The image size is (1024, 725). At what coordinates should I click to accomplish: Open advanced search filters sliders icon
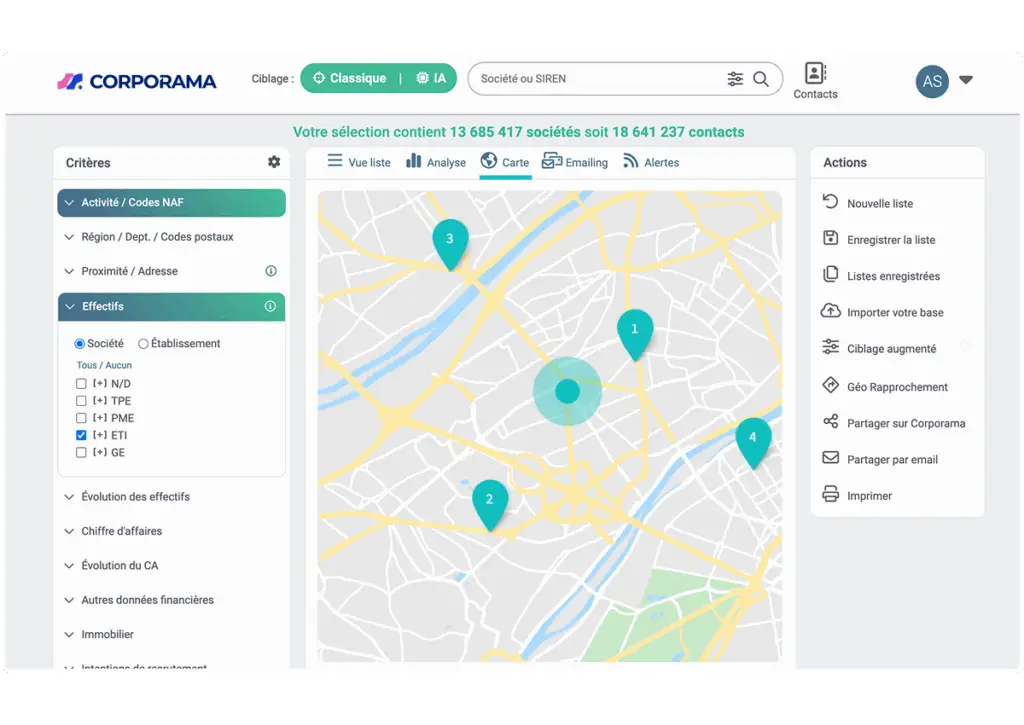point(735,79)
